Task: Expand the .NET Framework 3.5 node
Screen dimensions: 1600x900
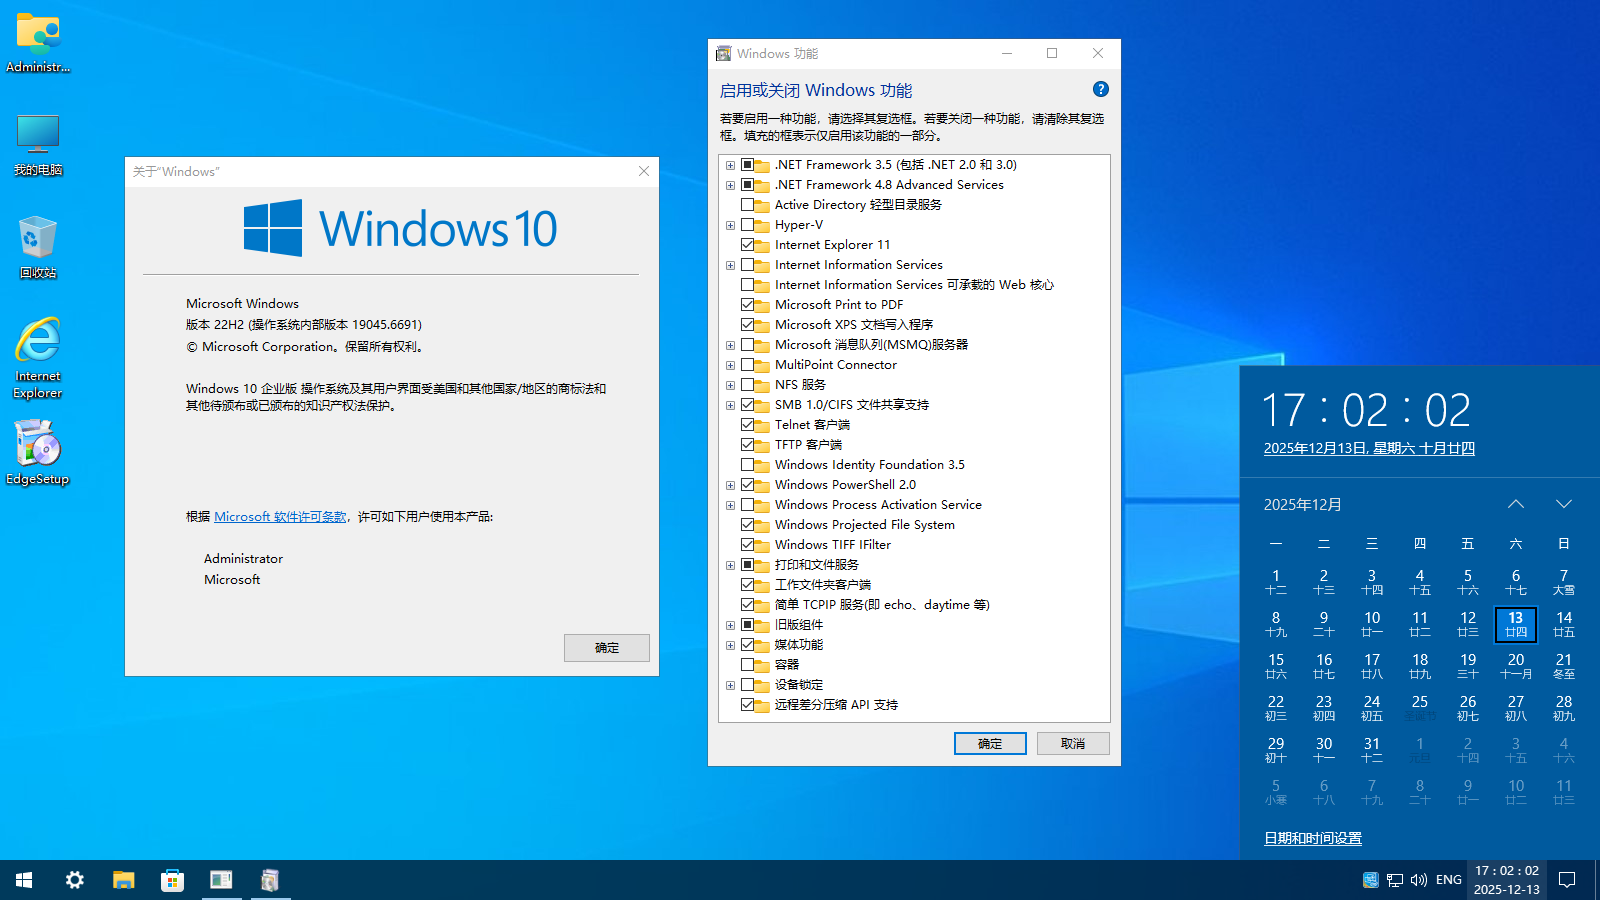Action: tap(731, 165)
